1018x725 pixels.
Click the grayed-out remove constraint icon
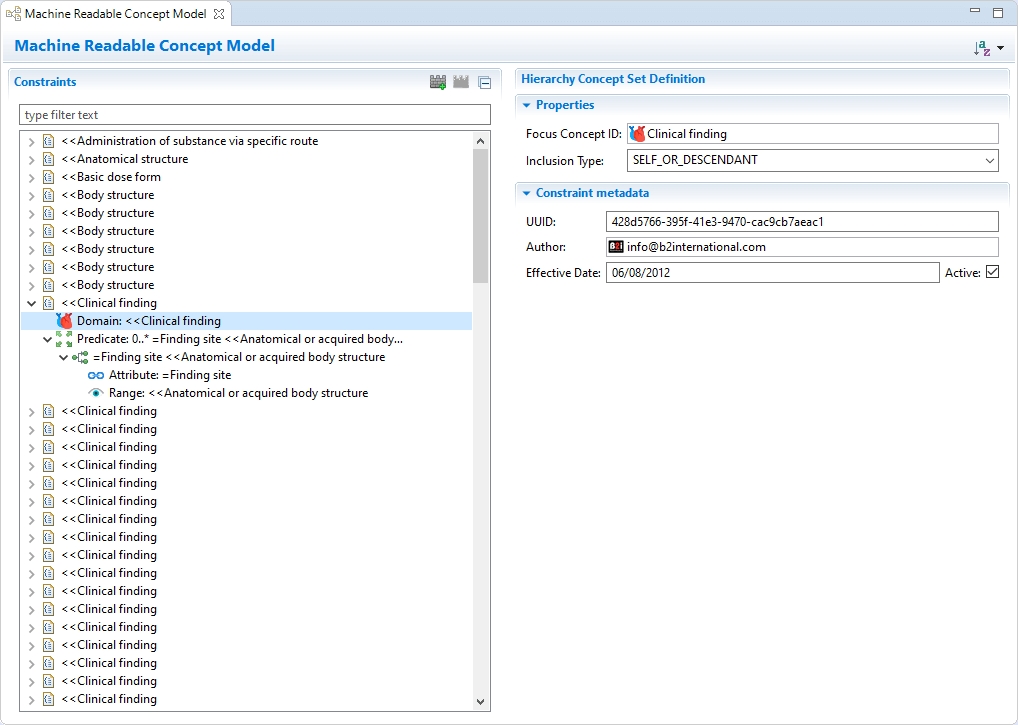[x=461, y=82]
